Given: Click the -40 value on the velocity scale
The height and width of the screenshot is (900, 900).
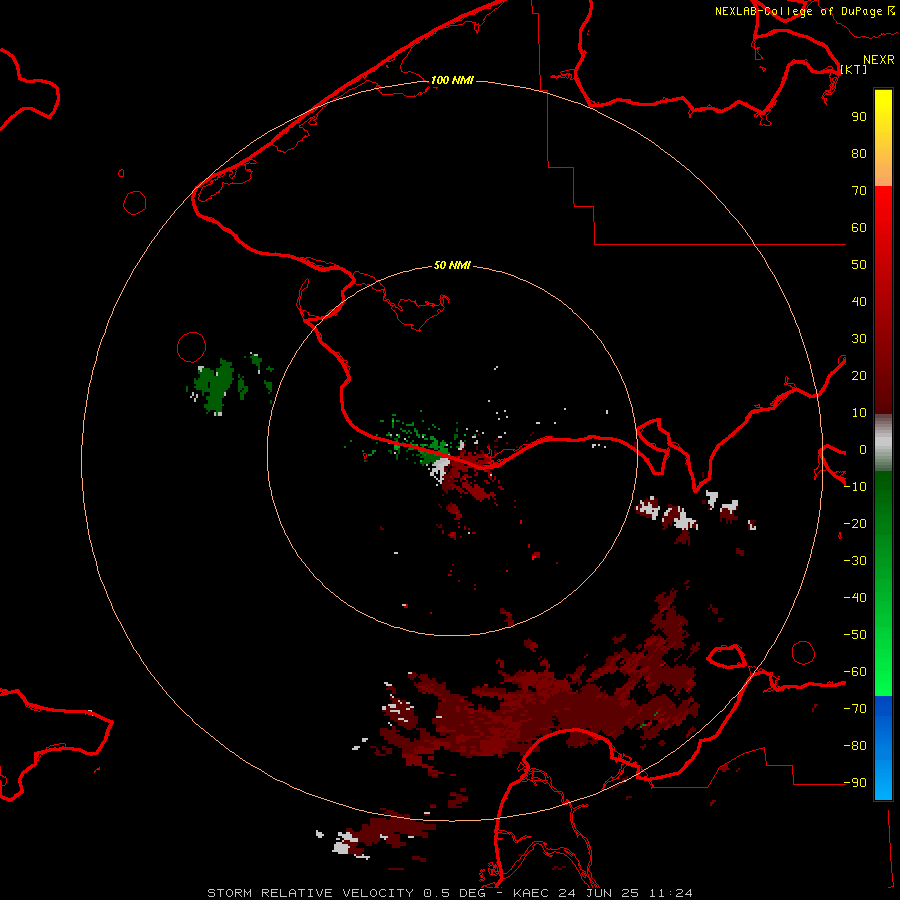Looking at the screenshot, I should 855,598.
